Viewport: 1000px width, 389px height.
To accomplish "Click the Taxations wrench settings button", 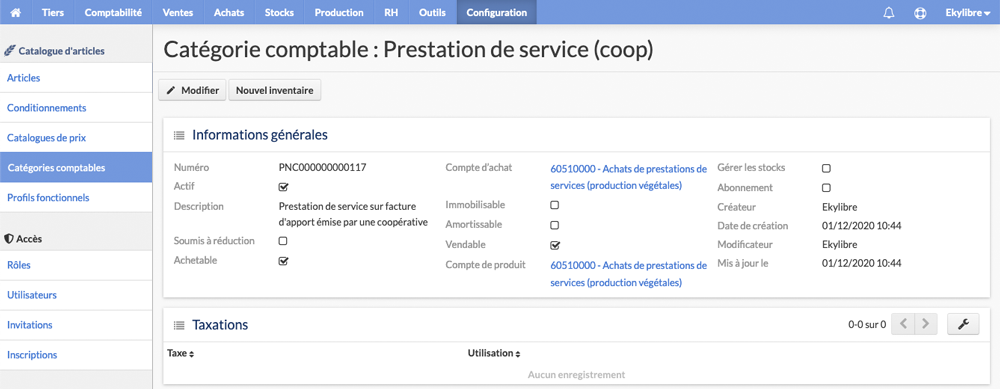I will tap(963, 325).
